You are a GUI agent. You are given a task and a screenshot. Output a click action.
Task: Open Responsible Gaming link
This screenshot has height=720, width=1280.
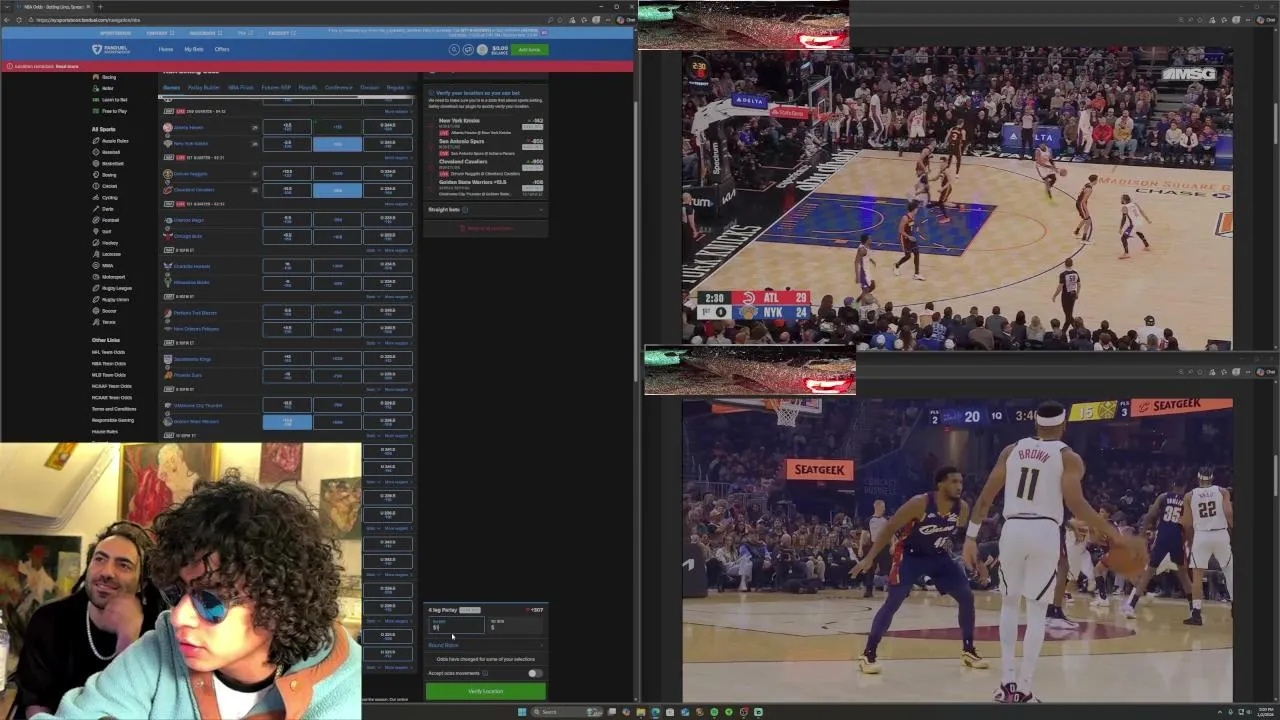113,420
